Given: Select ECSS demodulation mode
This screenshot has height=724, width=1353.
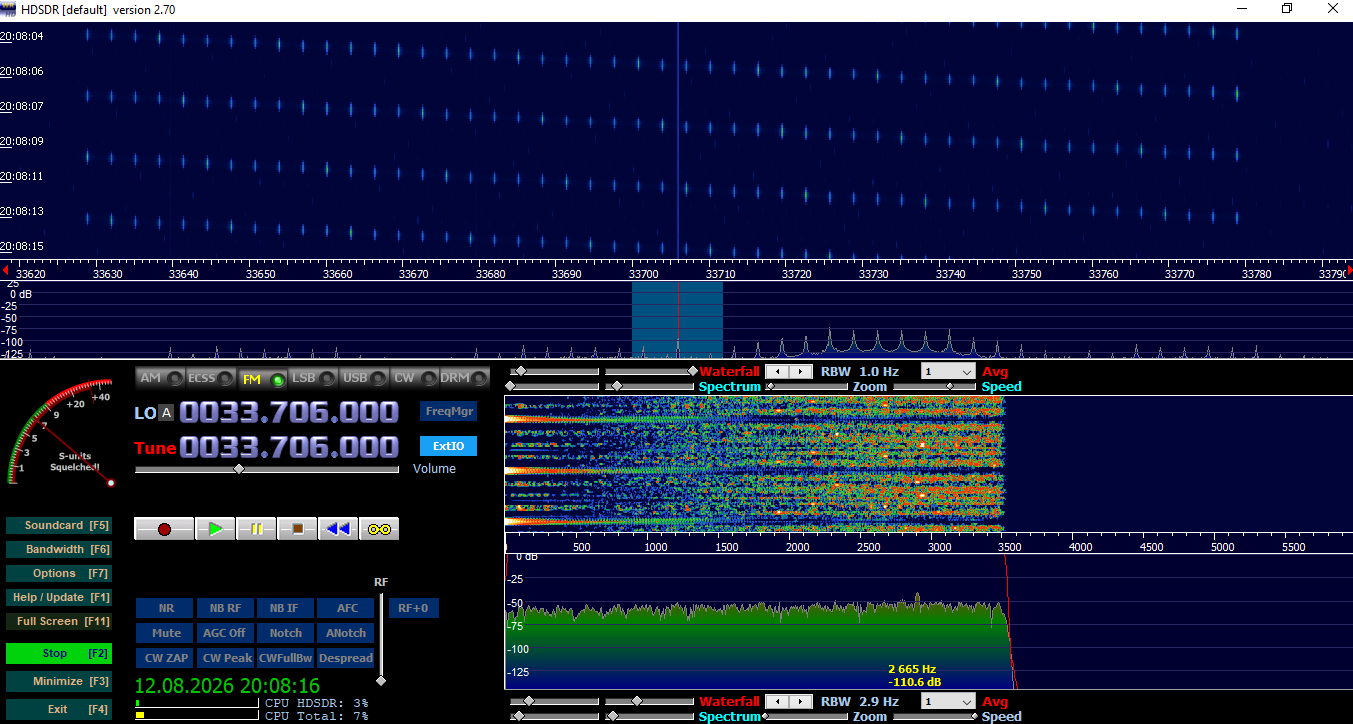Looking at the screenshot, I should [211, 378].
